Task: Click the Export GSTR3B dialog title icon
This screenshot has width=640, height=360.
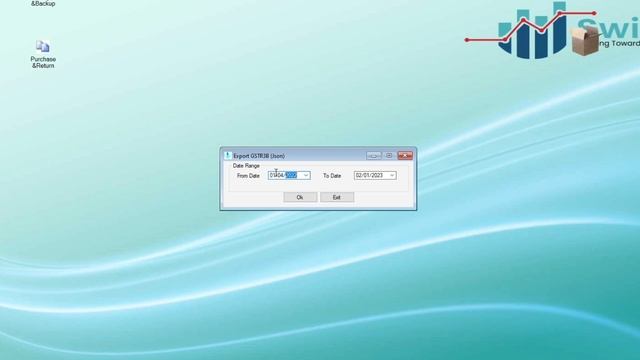Action: [x=228, y=156]
